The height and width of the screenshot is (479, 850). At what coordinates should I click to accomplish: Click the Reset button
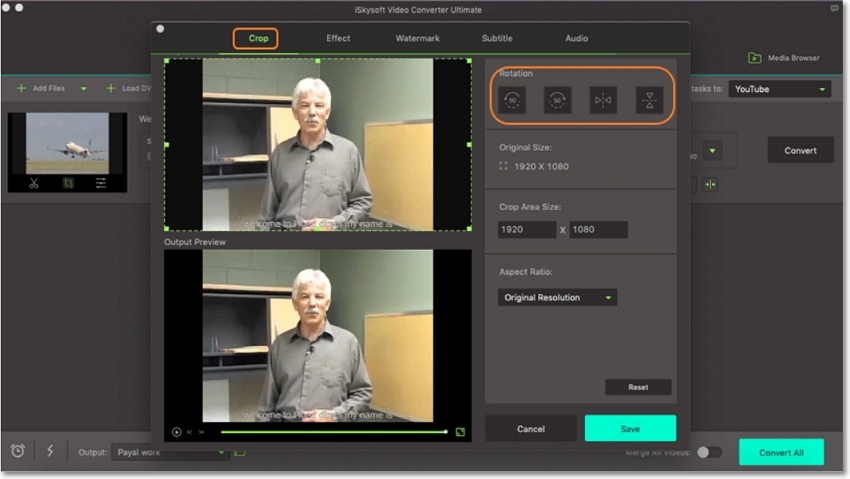click(x=638, y=387)
